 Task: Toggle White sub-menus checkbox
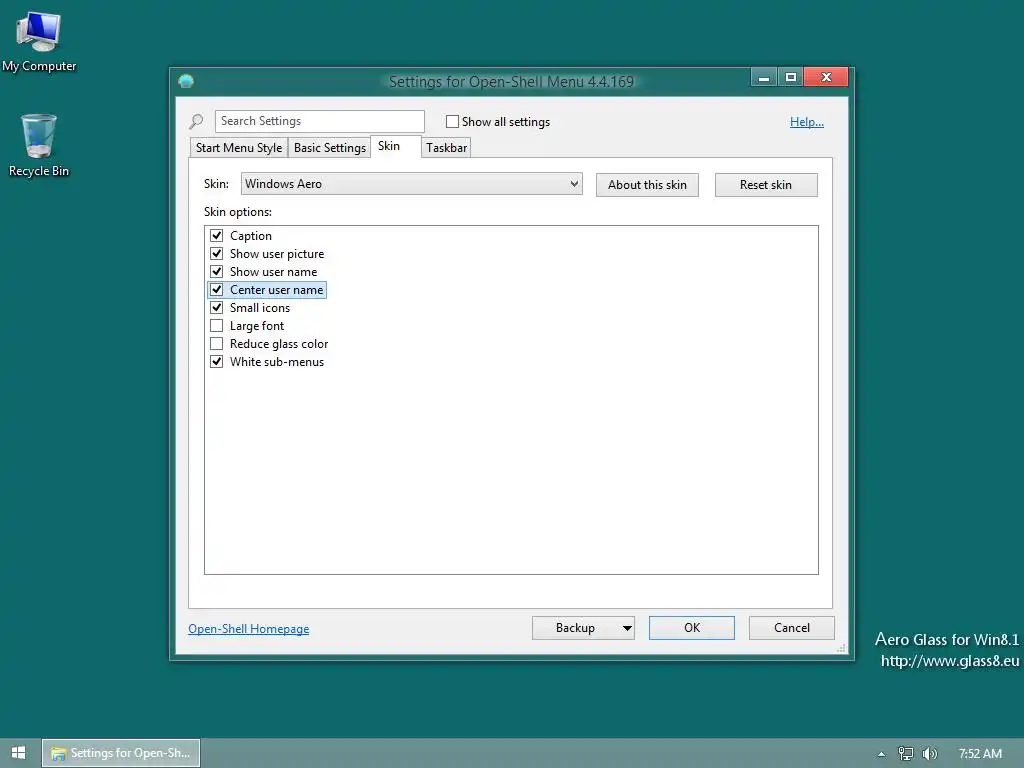pos(216,361)
